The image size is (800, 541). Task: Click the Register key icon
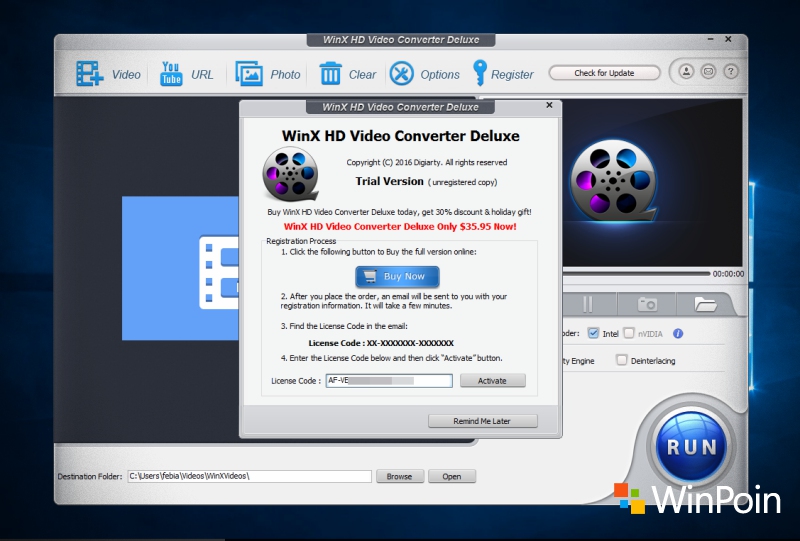[x=480, y=73]
